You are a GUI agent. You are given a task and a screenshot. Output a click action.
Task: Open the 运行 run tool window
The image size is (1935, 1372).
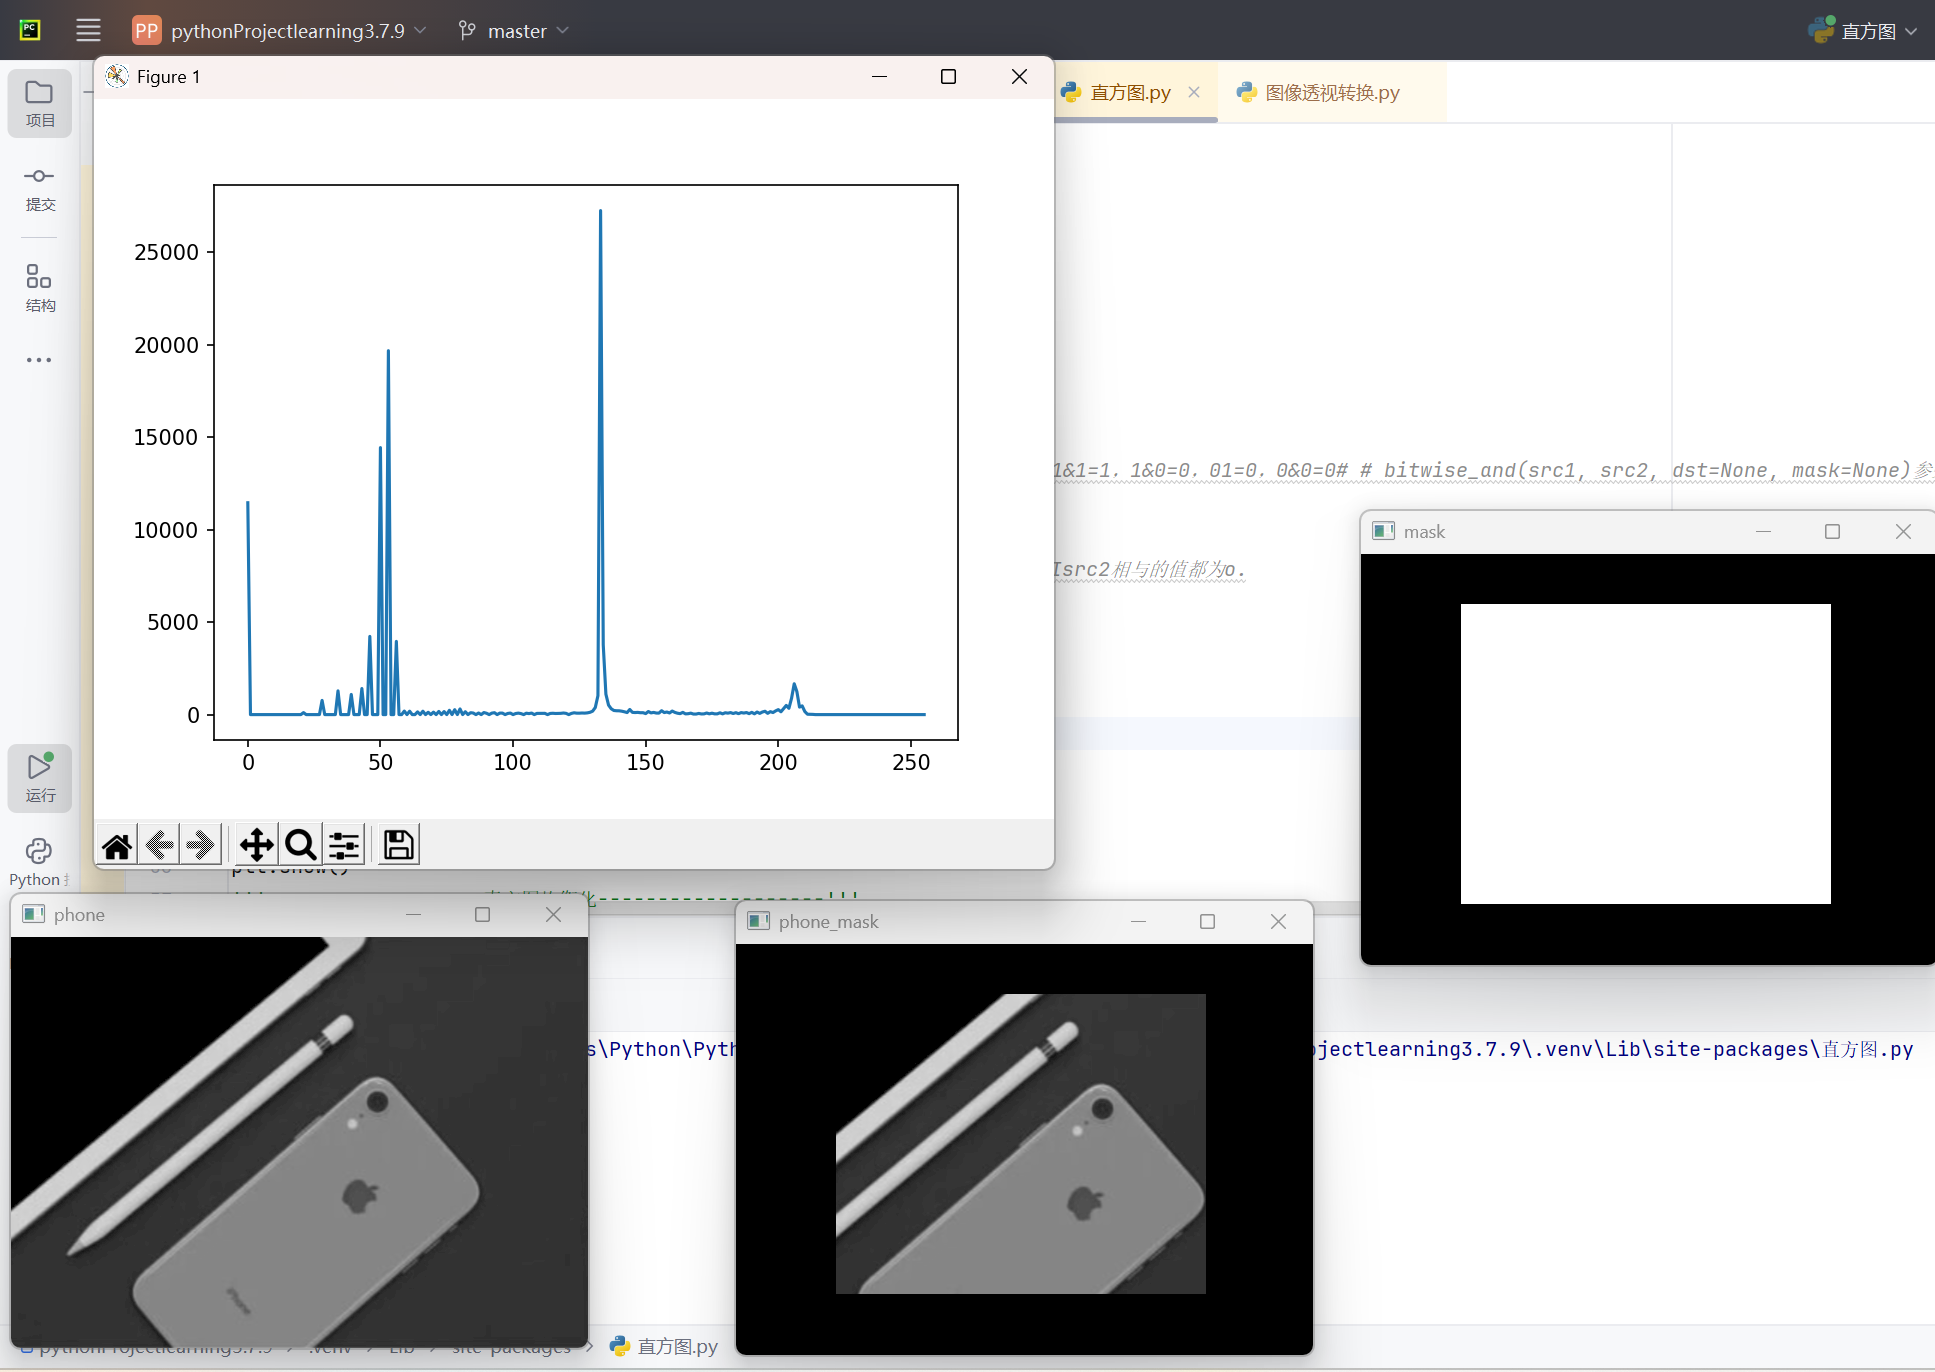point(40,777)
